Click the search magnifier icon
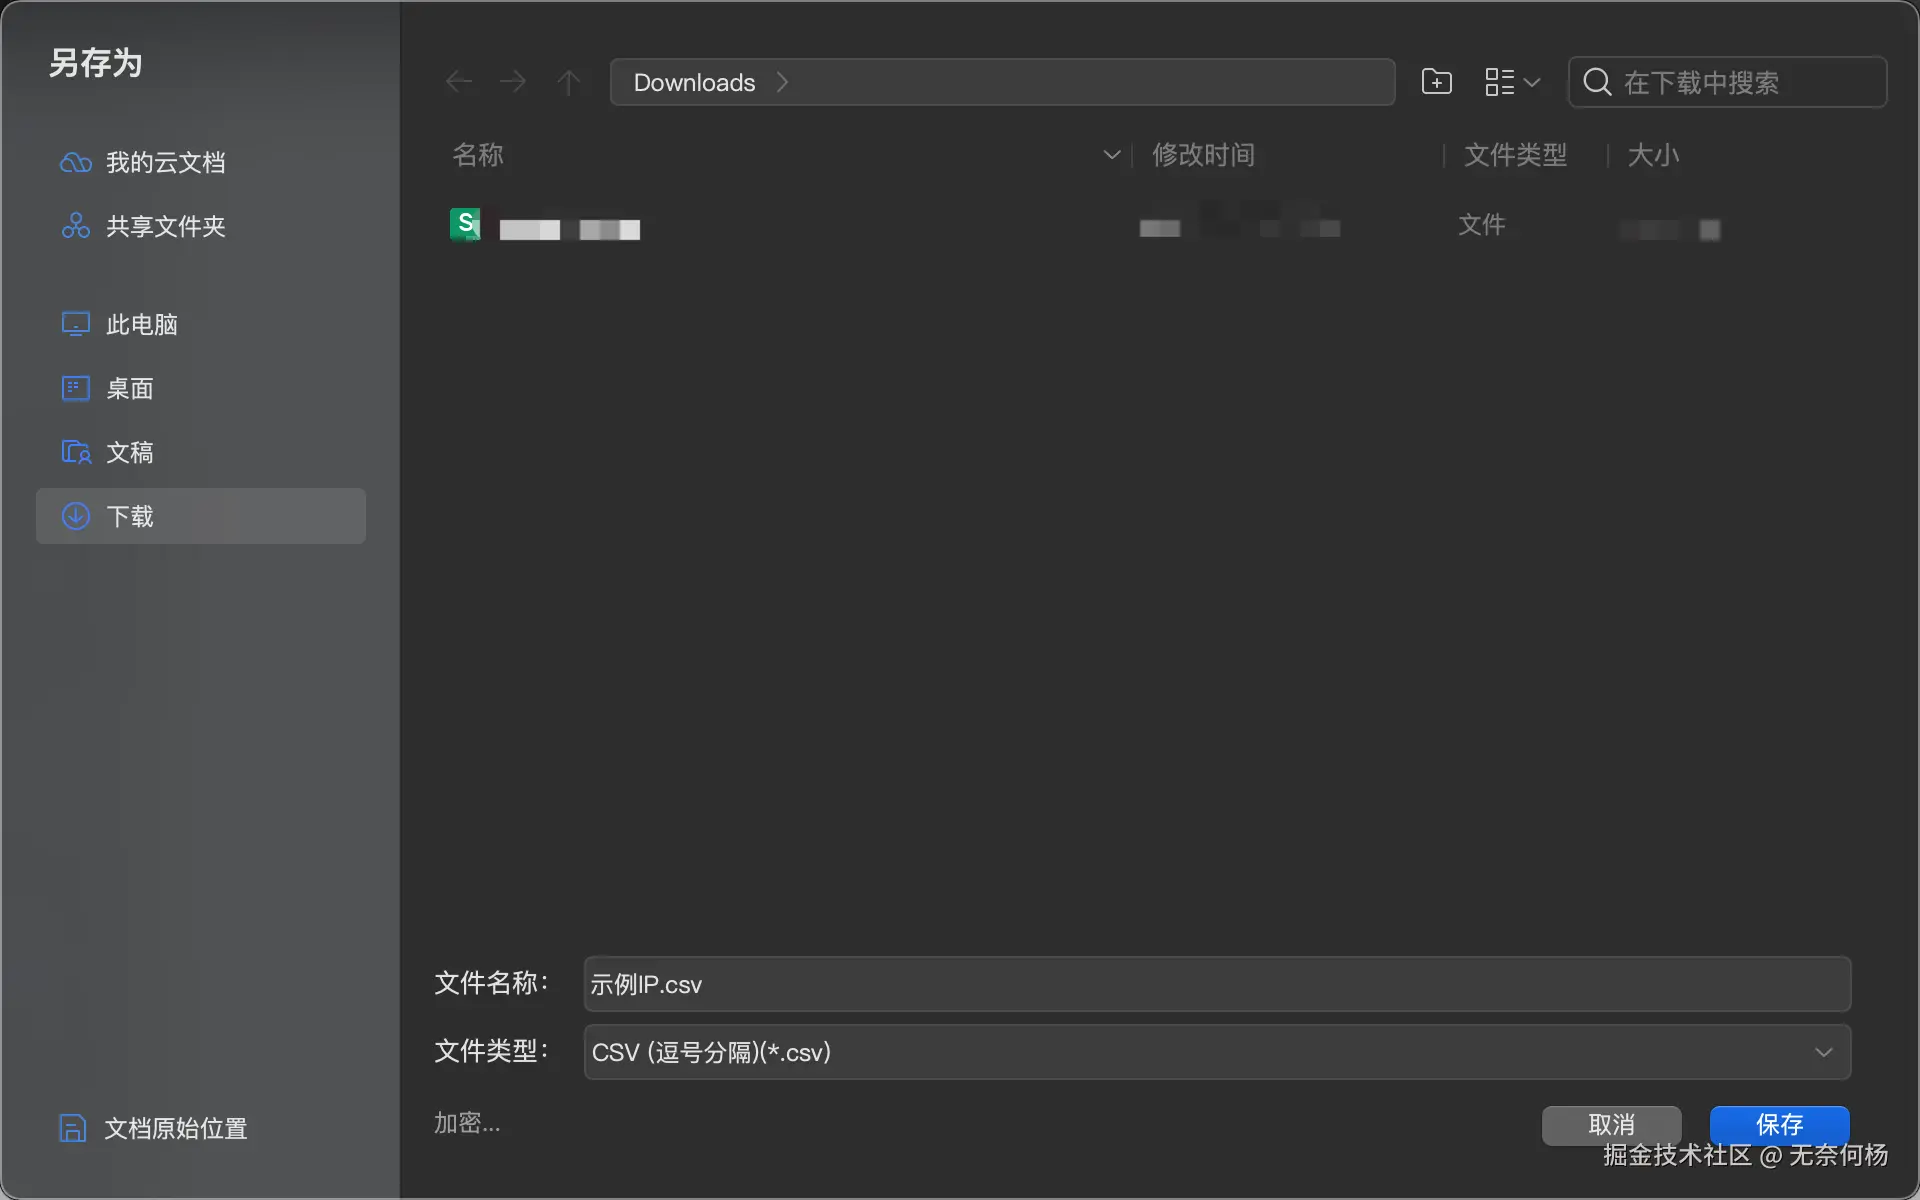1920x1200 pixels. (x=1597, y=82)
